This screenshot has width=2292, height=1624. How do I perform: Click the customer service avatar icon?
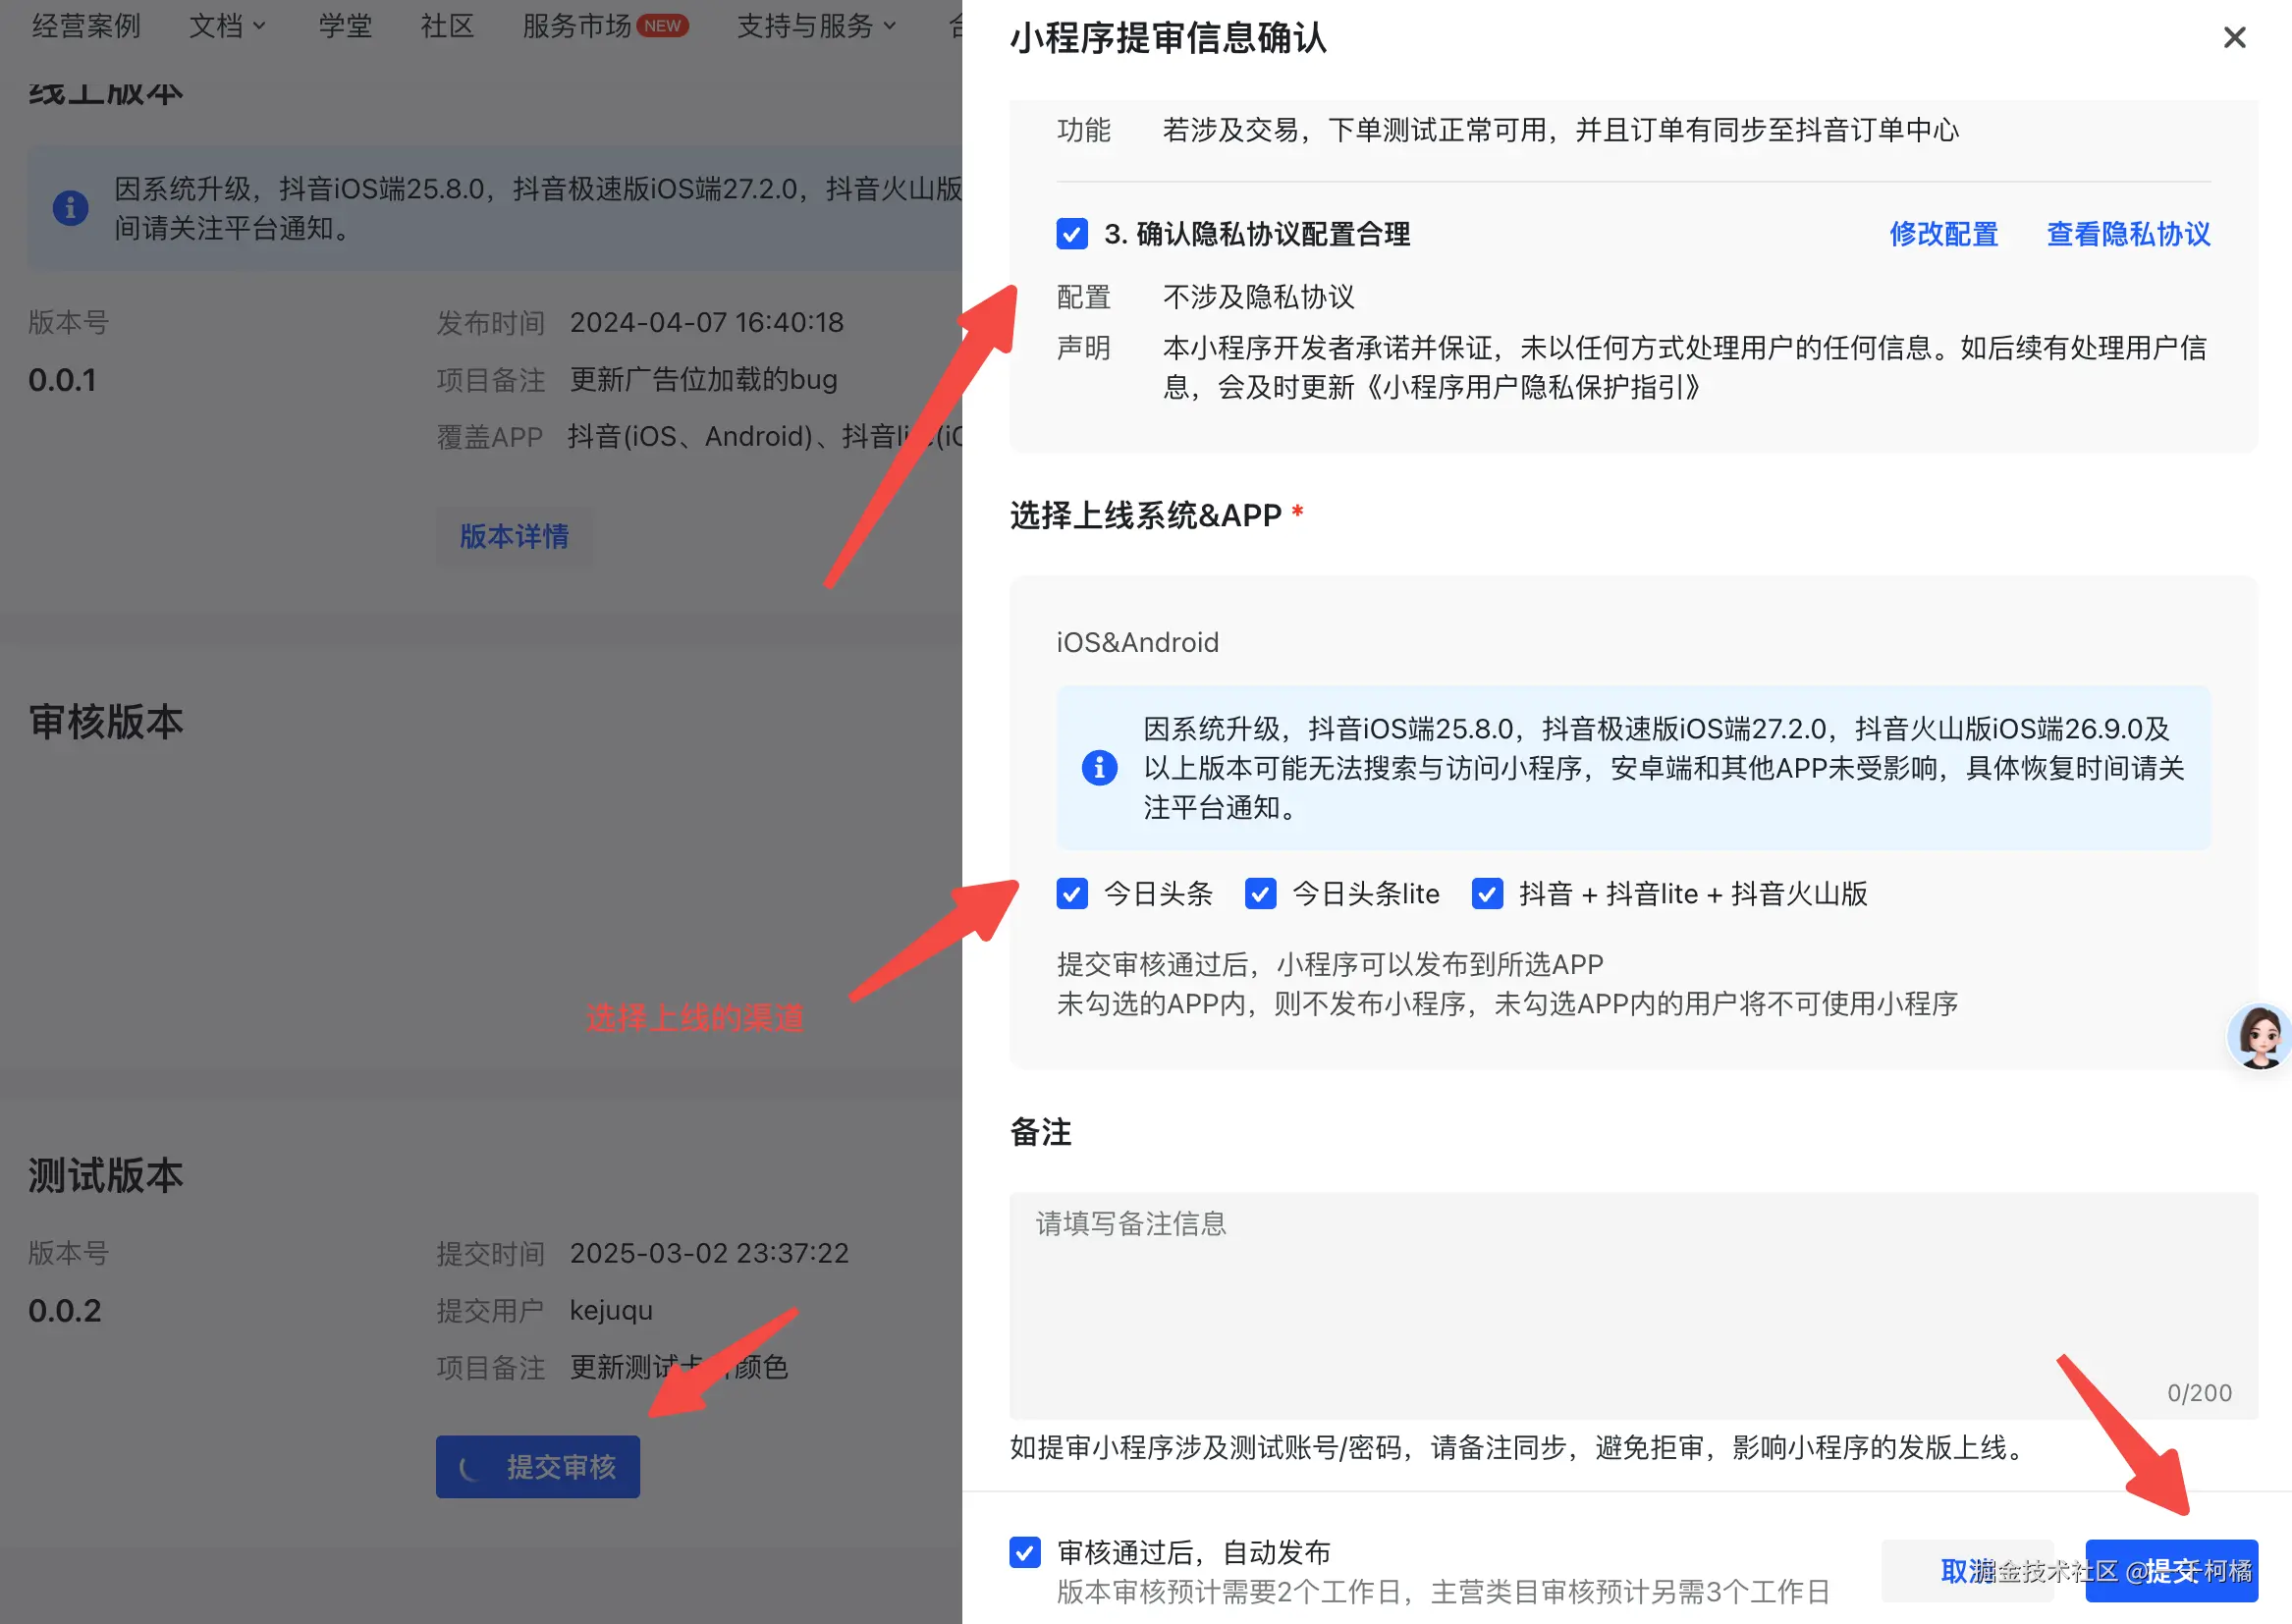2258,1036
